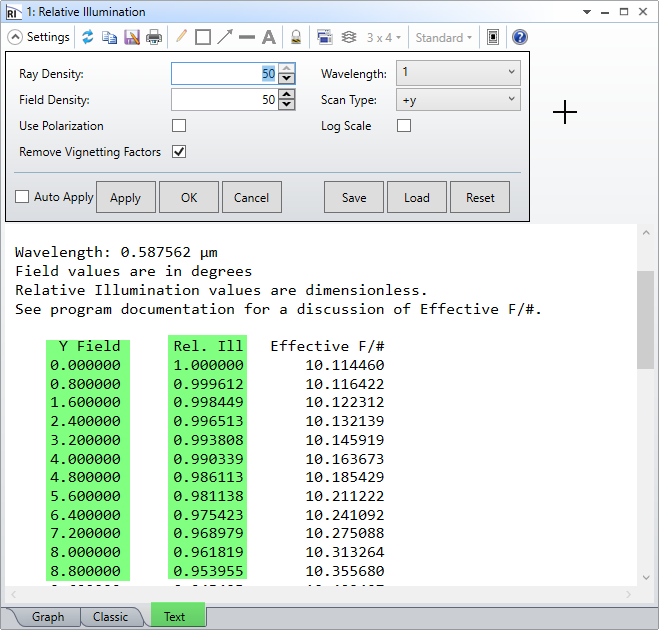The width and height of the screenshot is (659, 630).
Task: Click the active cursor display icon
Action: (493, 37)
